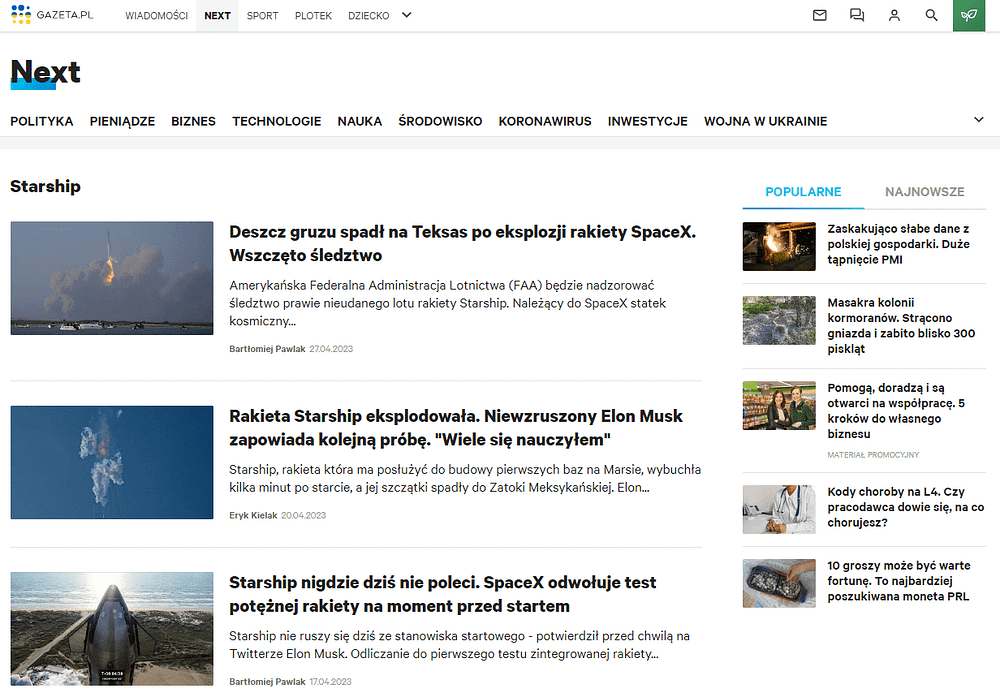Click the SpaceX explosion smoke thumbnail
Image resolution: width=1000 pixels, height=692 pixels.
pos(112,278)
